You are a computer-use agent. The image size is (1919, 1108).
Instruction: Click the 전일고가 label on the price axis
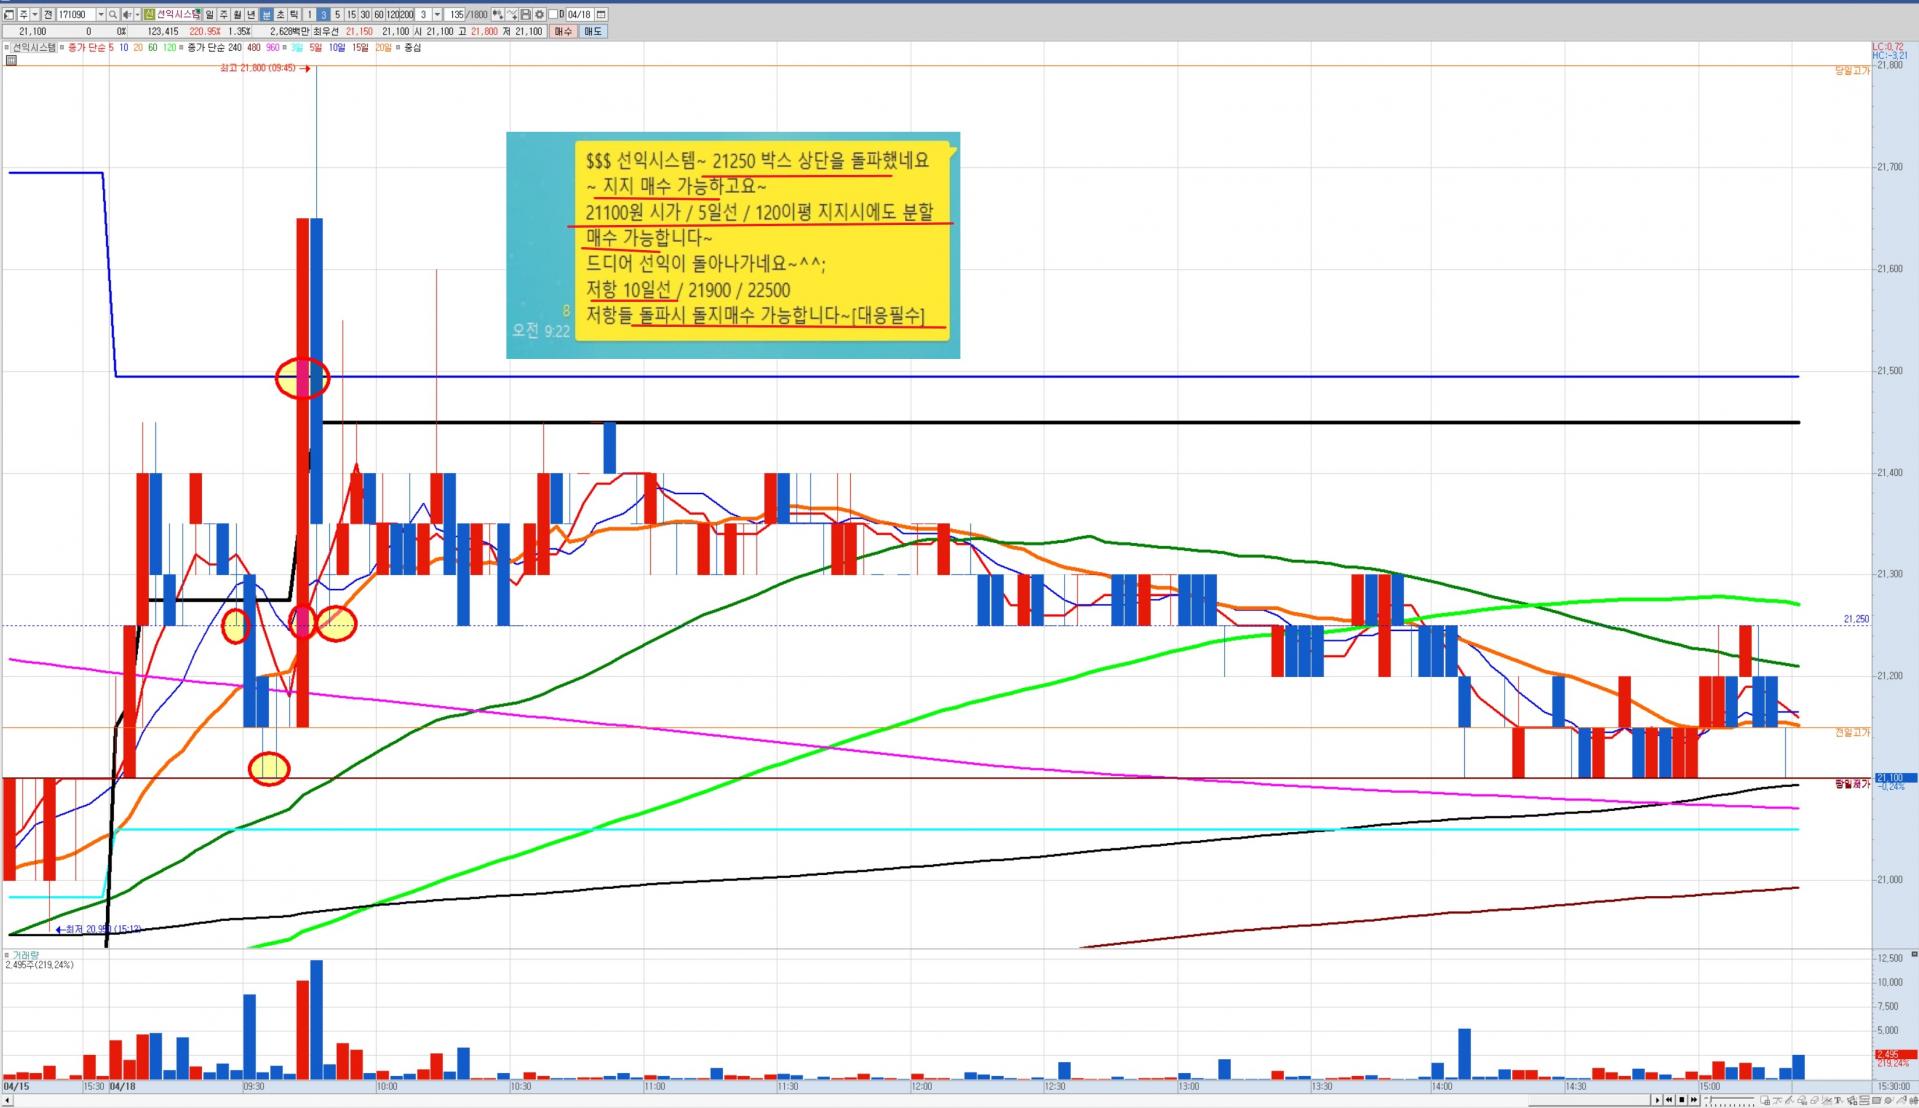pos(1852,733)
